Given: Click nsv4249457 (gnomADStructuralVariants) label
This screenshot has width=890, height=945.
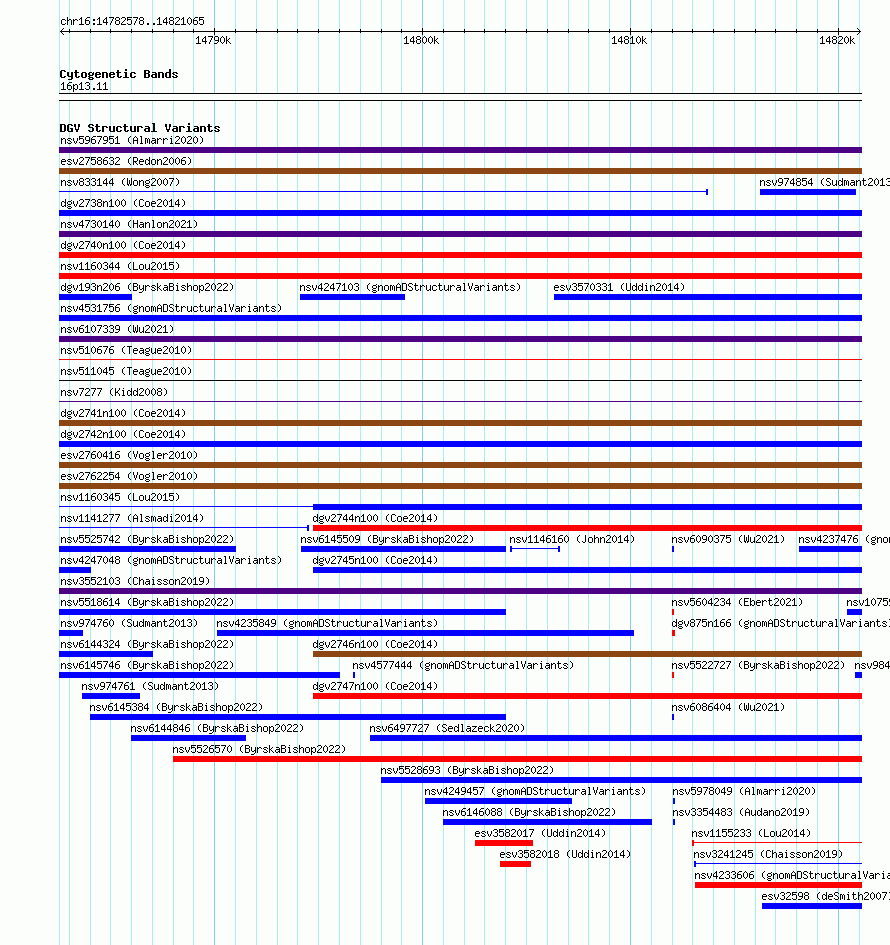Looking at the screenshot, I should point(535,791).
